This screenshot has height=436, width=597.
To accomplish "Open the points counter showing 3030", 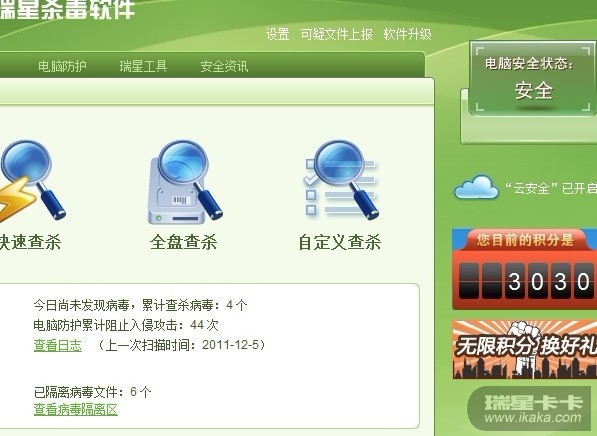I will click(x=525, y=281).
